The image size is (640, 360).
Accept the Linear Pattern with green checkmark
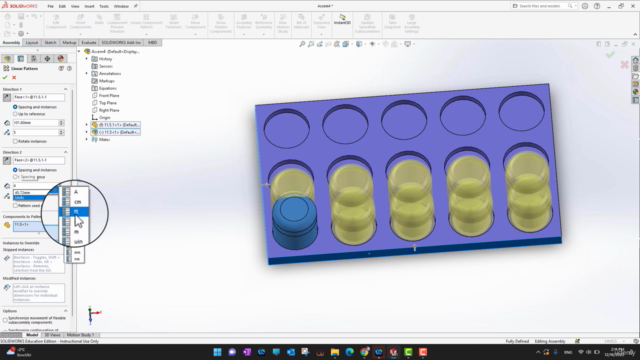tap(5, 78)
